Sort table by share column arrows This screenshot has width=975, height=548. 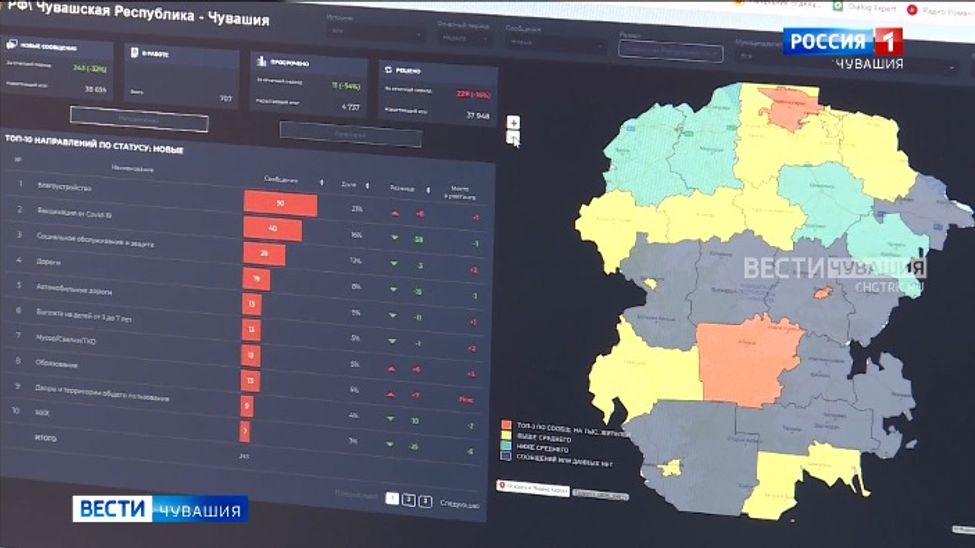[x=367, y=185]
